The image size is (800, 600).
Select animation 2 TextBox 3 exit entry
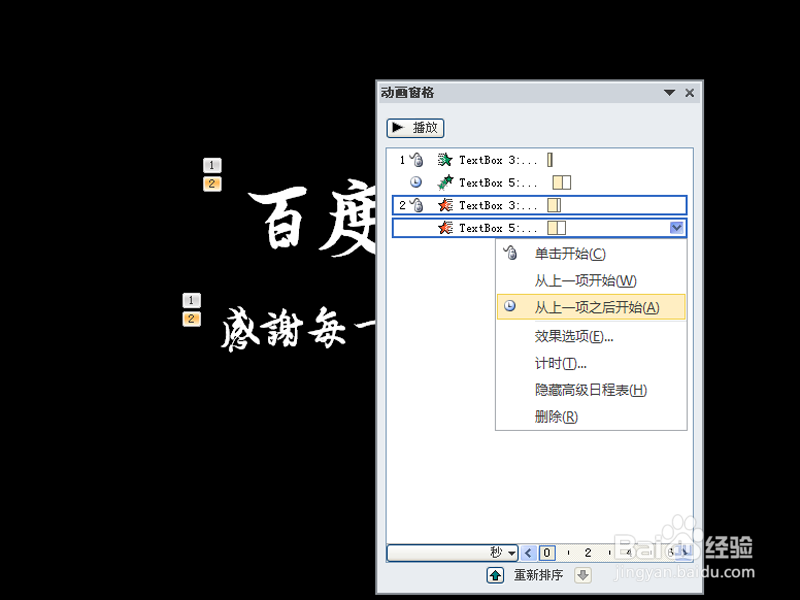coord(539,205)
